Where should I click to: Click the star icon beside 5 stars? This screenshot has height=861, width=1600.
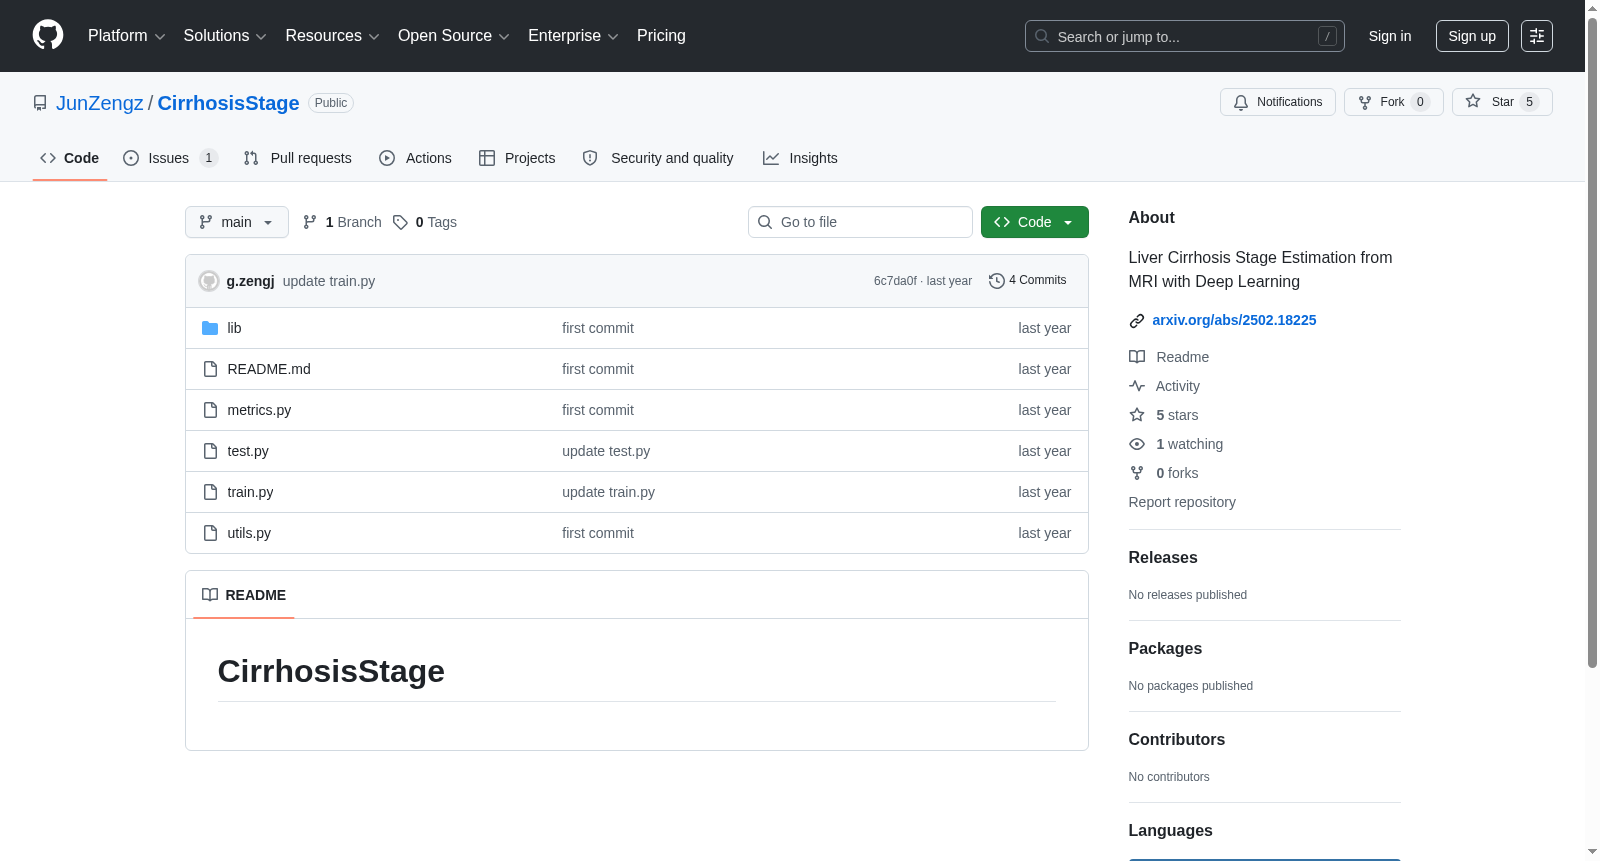point(1137,415)
